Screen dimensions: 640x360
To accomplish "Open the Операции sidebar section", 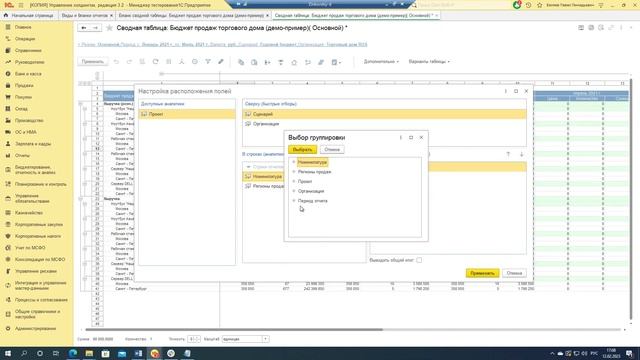I will click(x=25, y=39).
